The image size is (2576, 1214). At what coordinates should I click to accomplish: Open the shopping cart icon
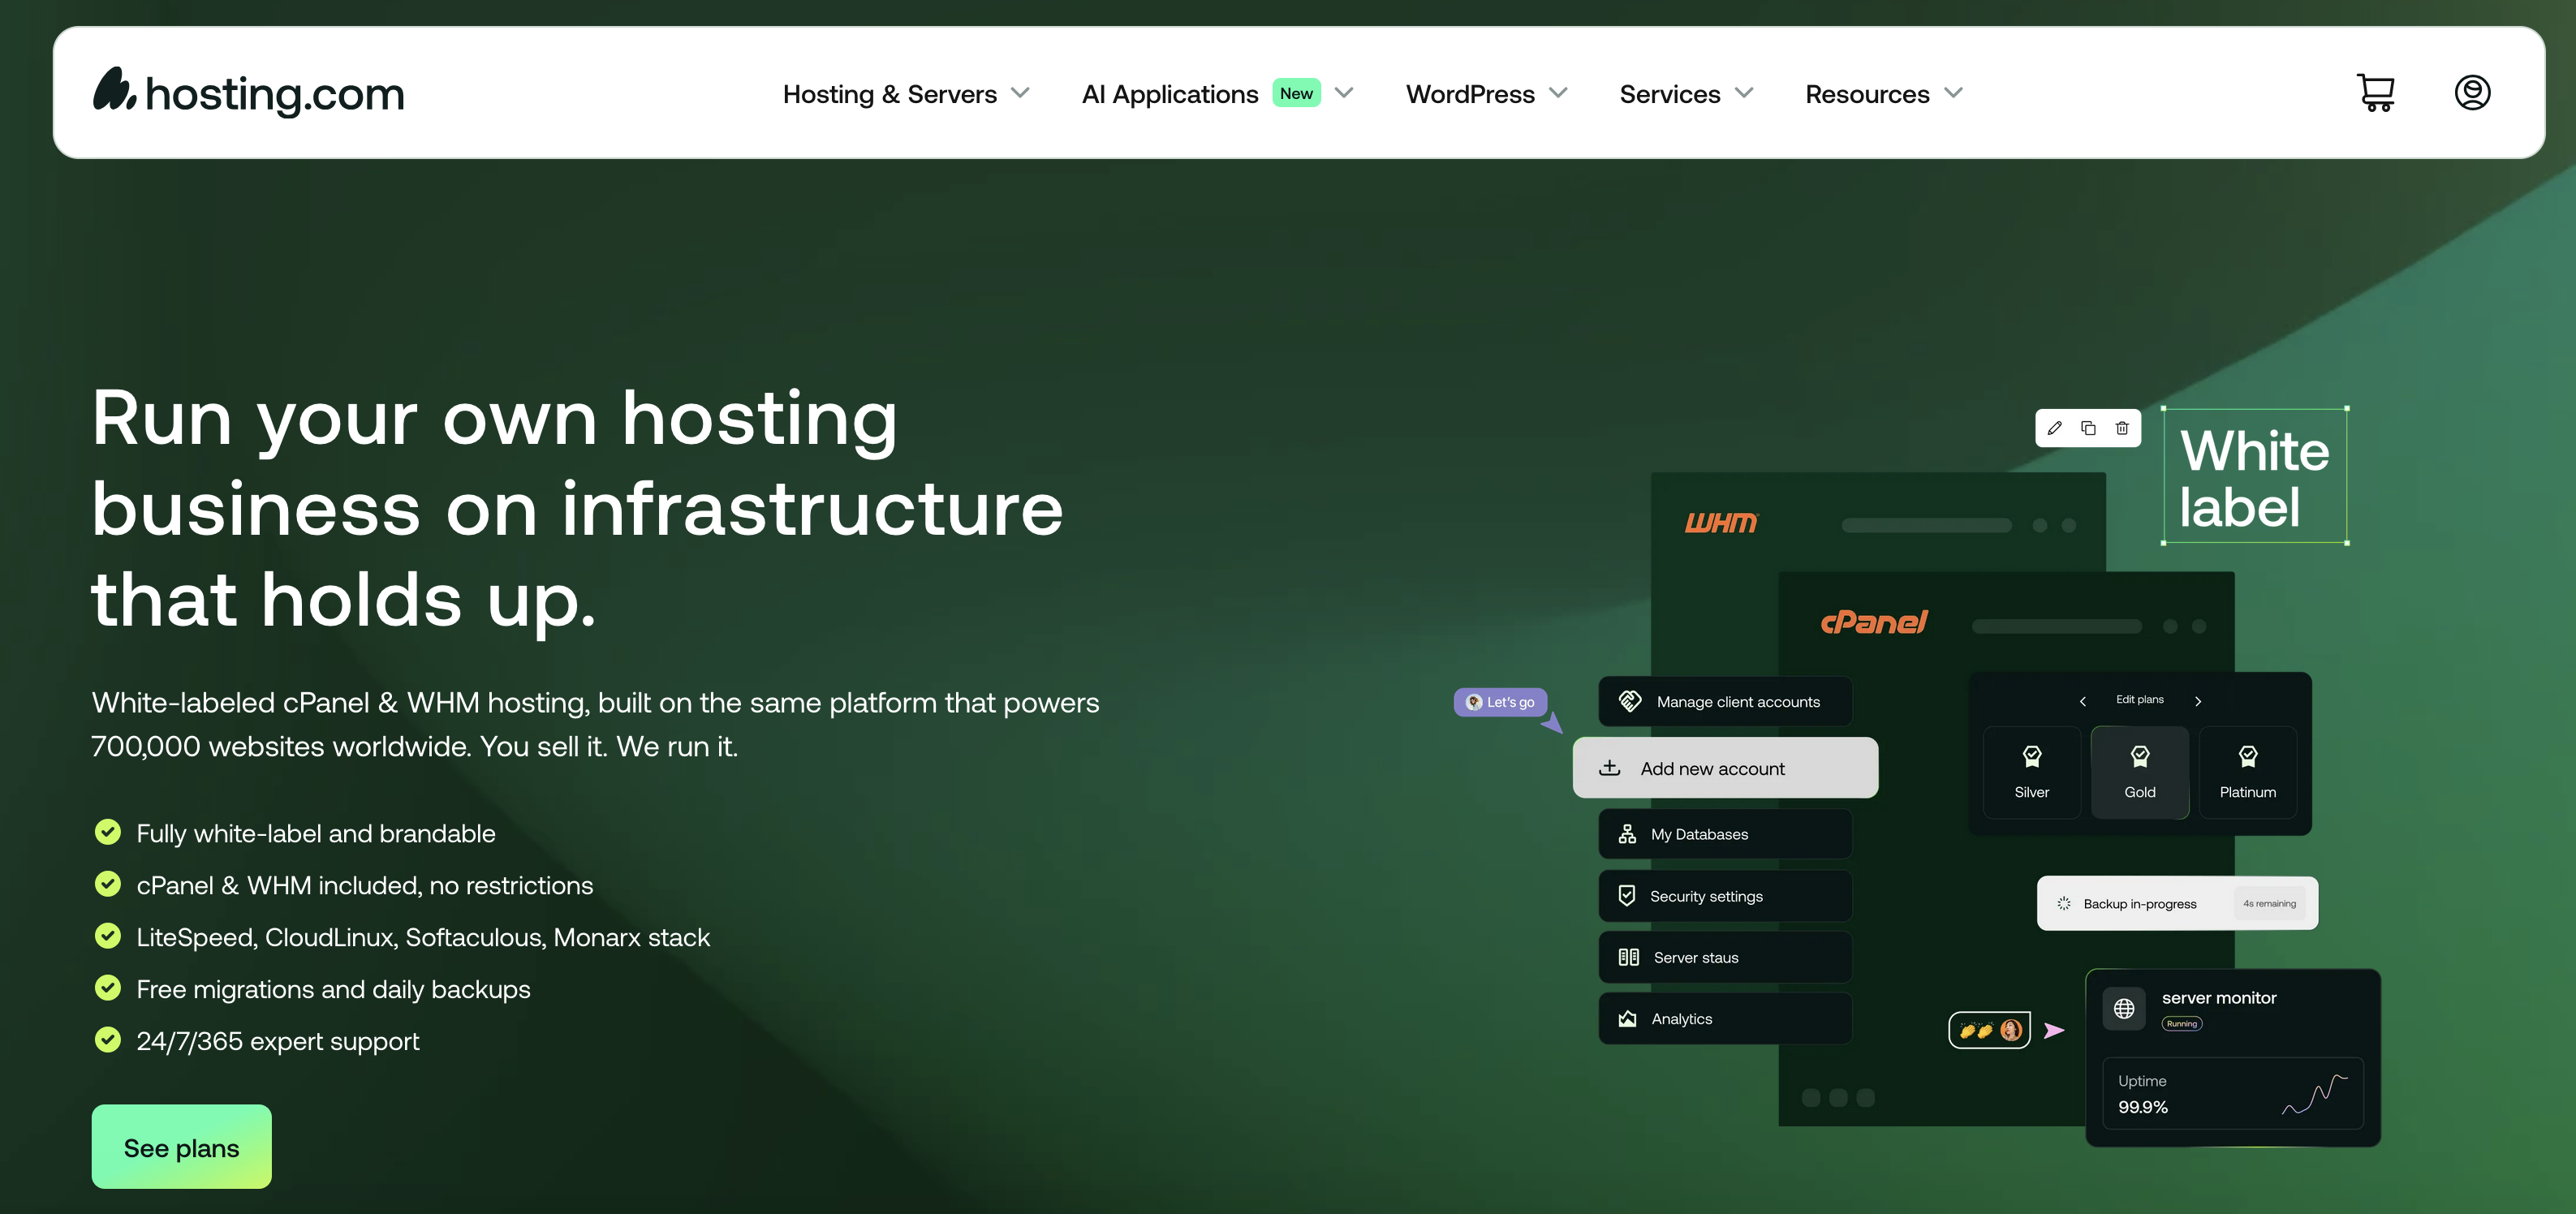point(2375,93)
